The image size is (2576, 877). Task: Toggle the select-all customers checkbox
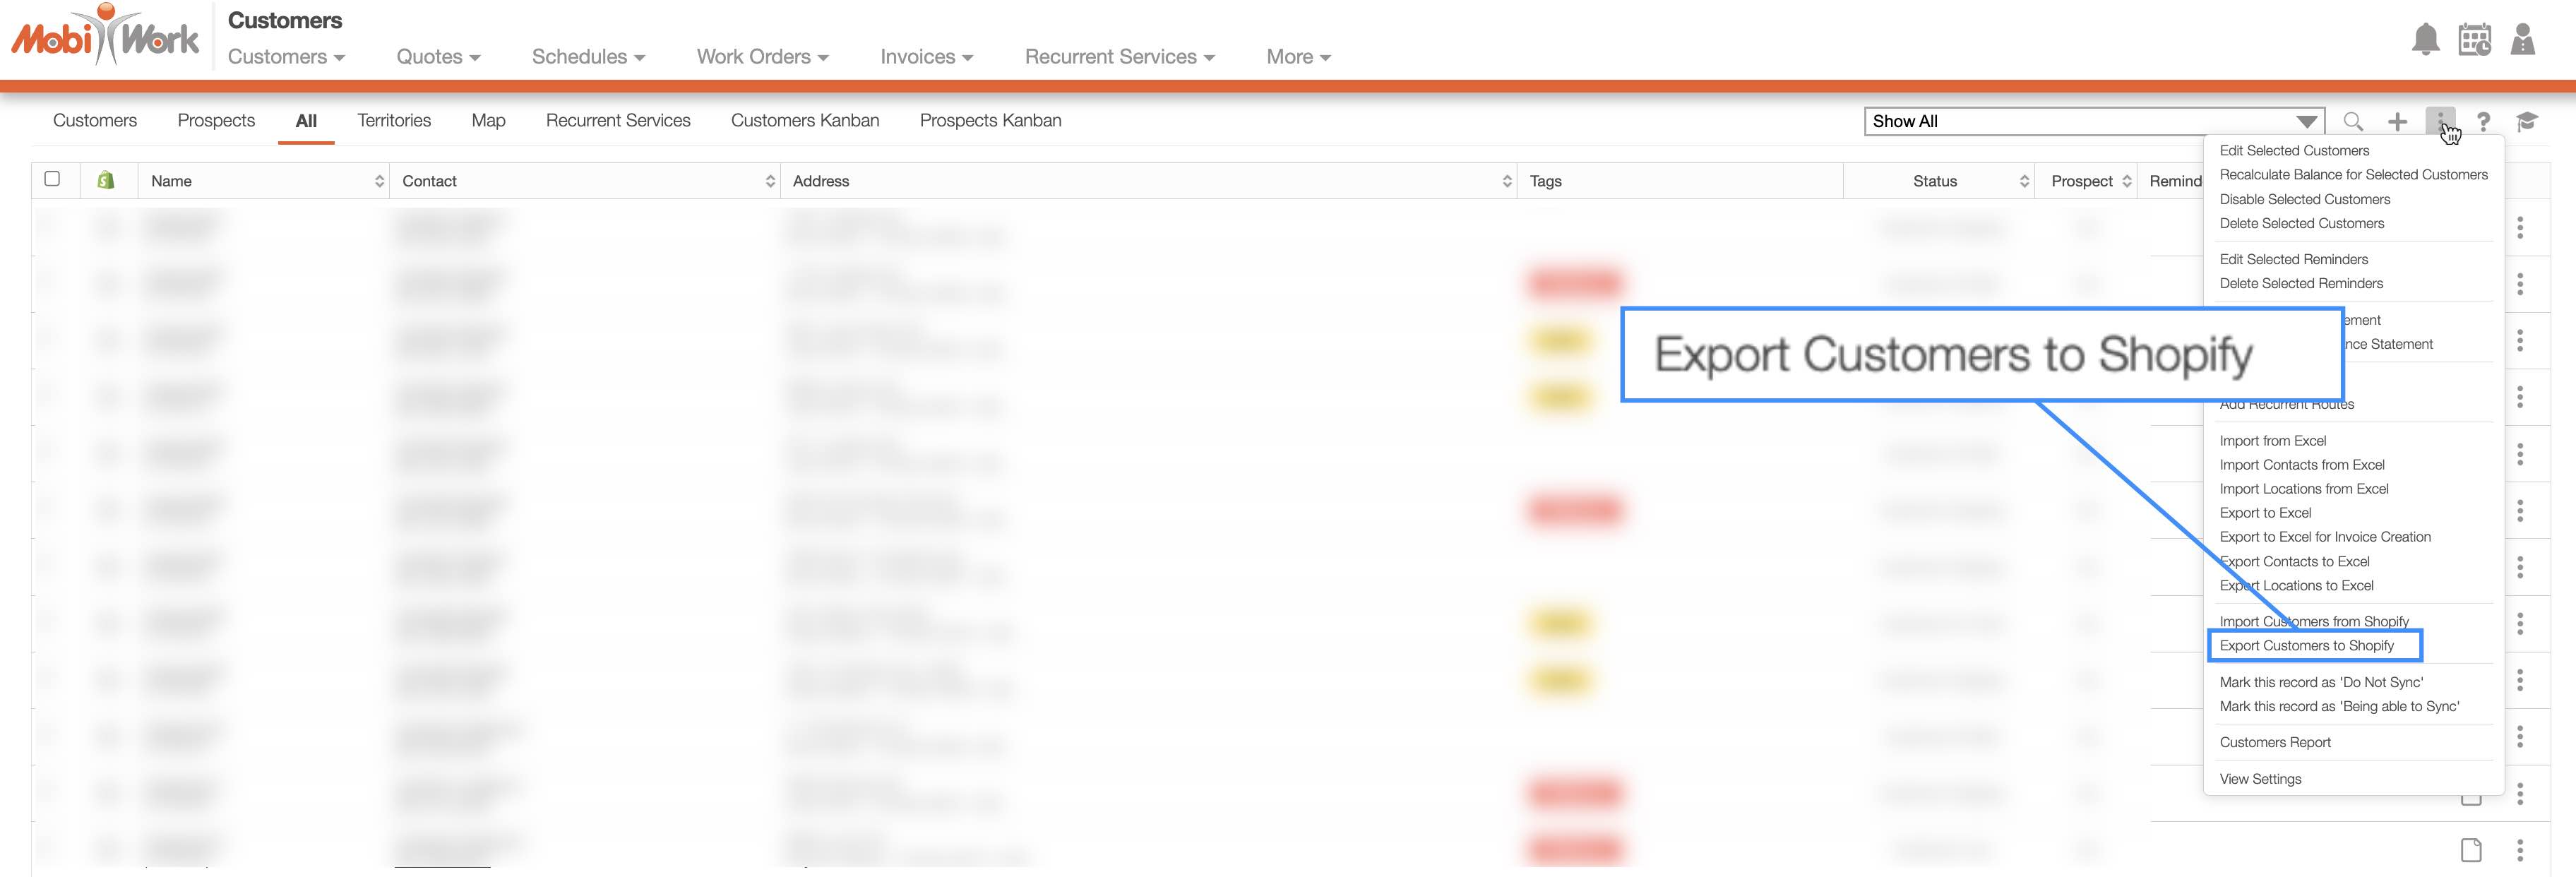pos(52,179)
